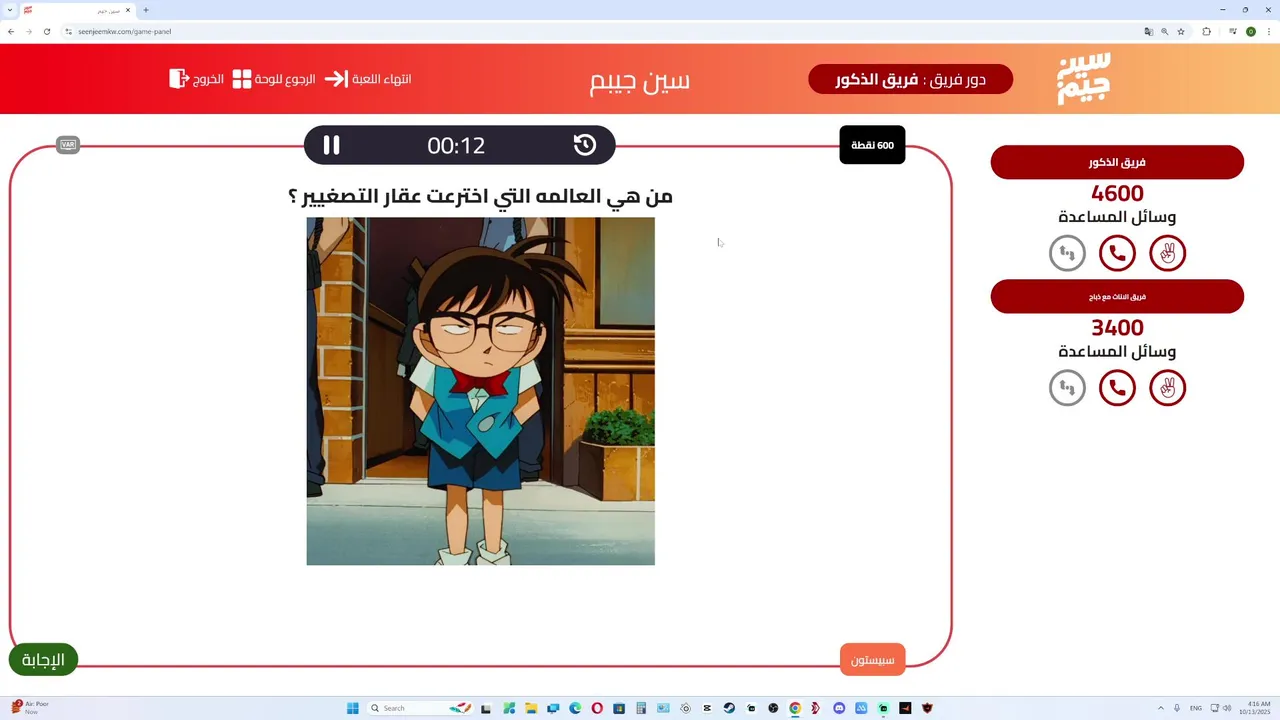Use second team's swap help icon

tap(1067, 387)
